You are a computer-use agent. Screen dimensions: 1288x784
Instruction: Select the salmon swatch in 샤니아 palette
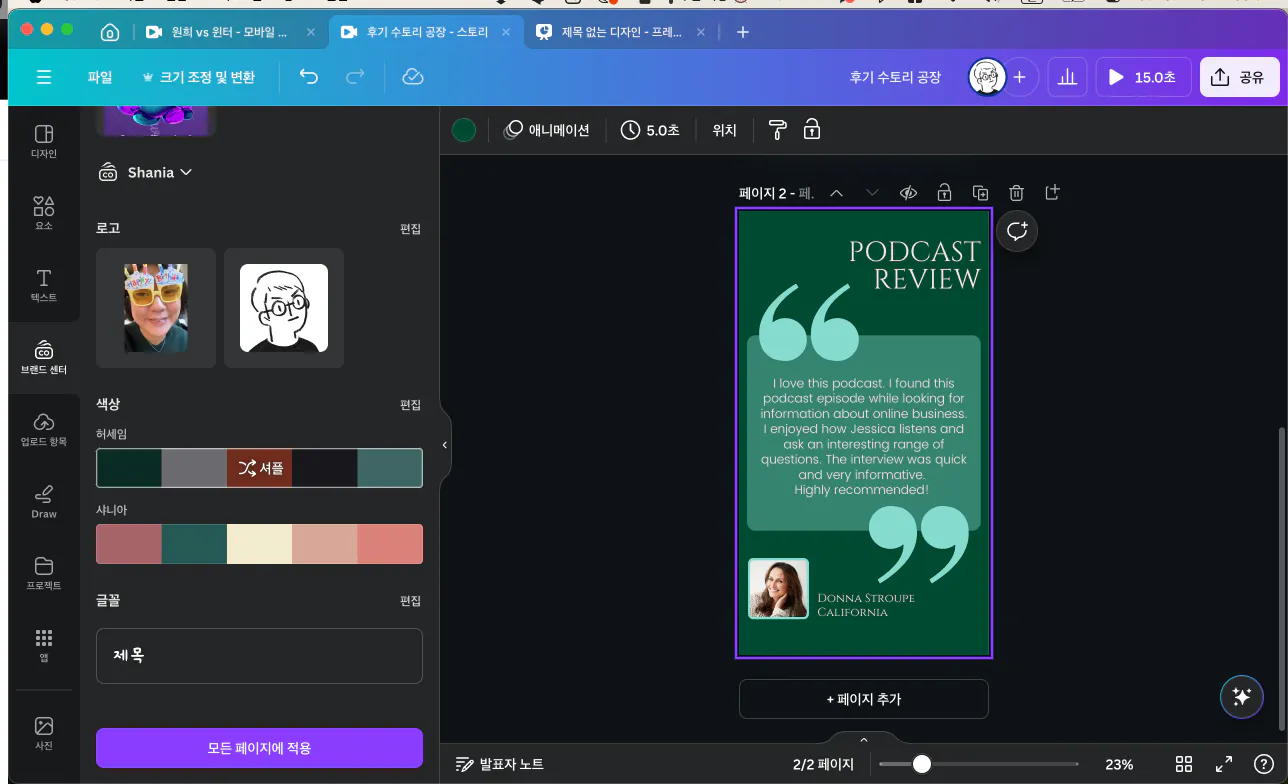click(x=390, y=544)
